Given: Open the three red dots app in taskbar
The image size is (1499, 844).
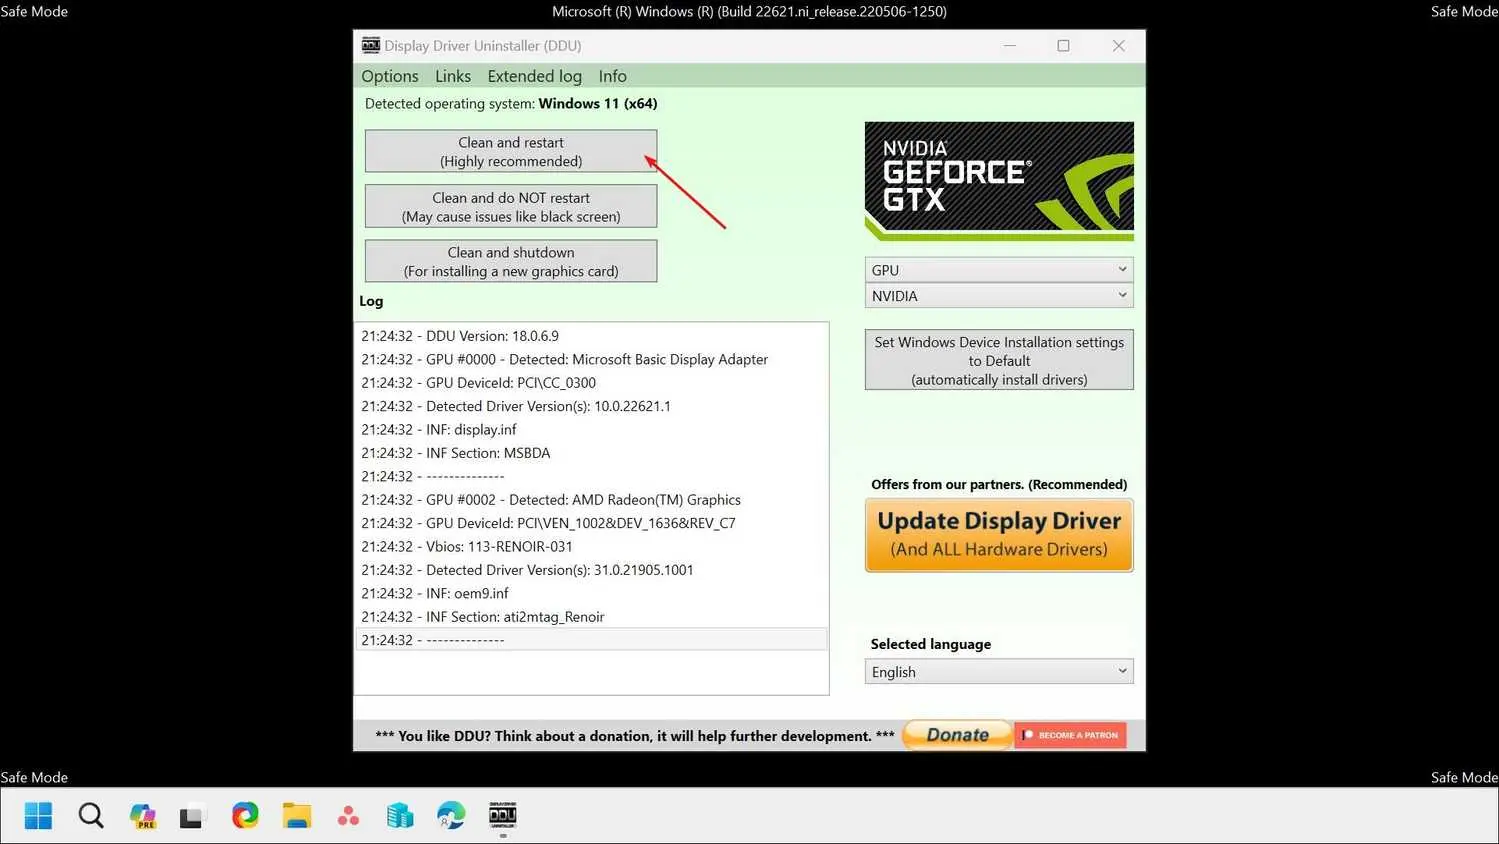Looking at the screenshot, I should [348, 816].
